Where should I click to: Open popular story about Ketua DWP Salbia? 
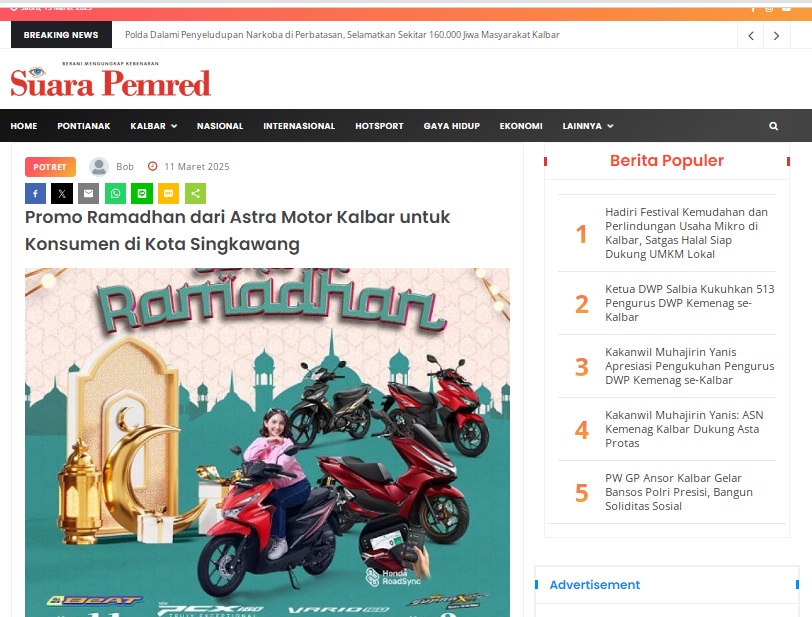coord(689,303)
